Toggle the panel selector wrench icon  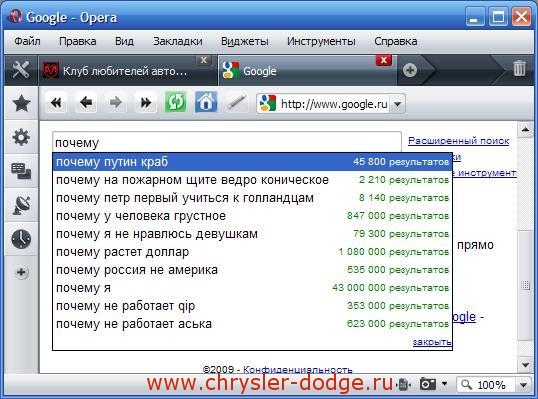[21, 70]
